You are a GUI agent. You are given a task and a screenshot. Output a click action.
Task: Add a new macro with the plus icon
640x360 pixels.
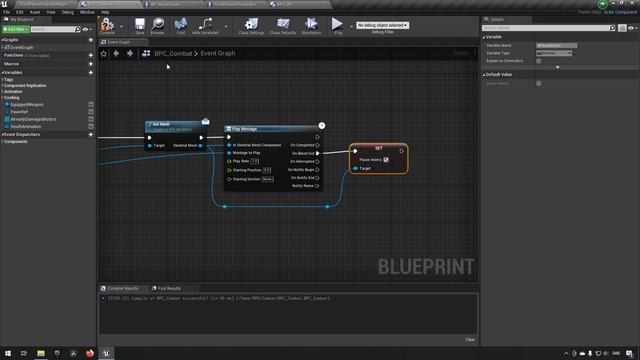point(91,64)
